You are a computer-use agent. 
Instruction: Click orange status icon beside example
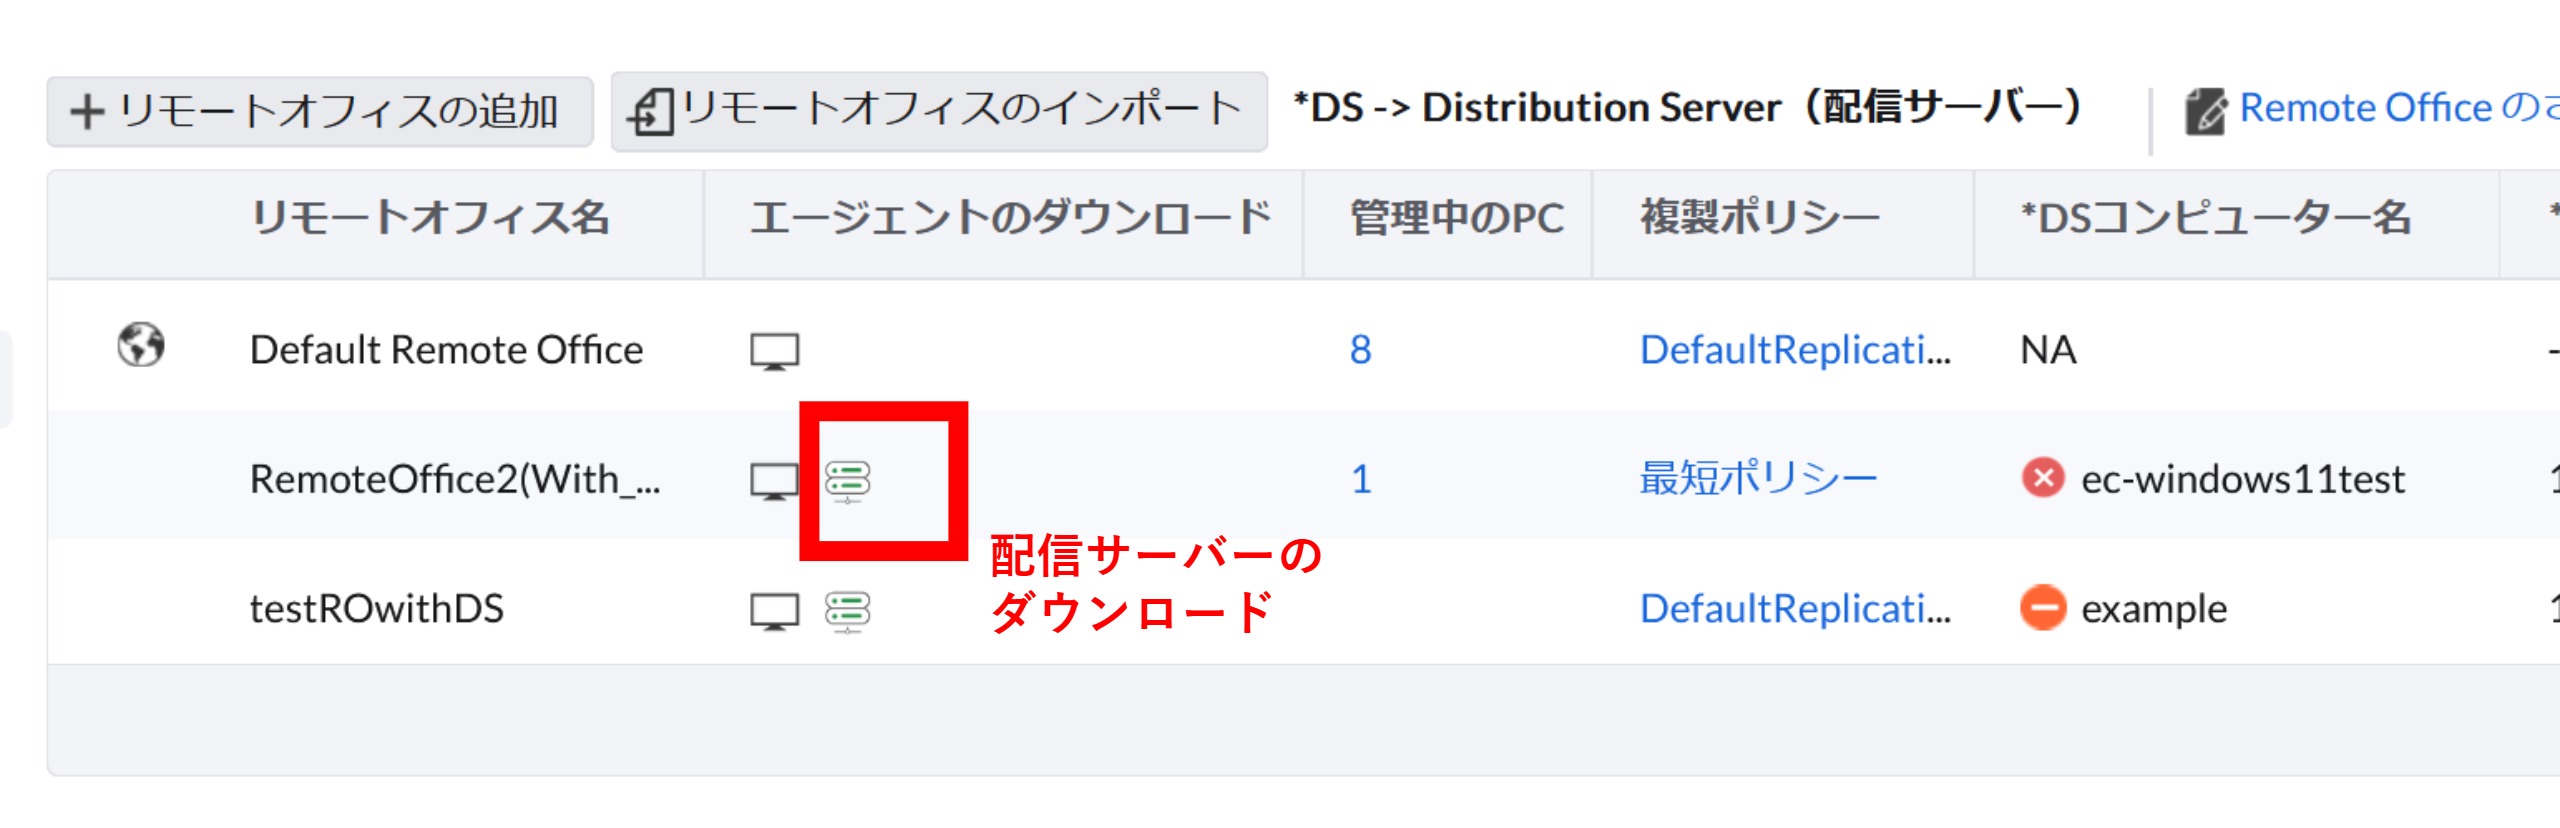(2043, 608)
